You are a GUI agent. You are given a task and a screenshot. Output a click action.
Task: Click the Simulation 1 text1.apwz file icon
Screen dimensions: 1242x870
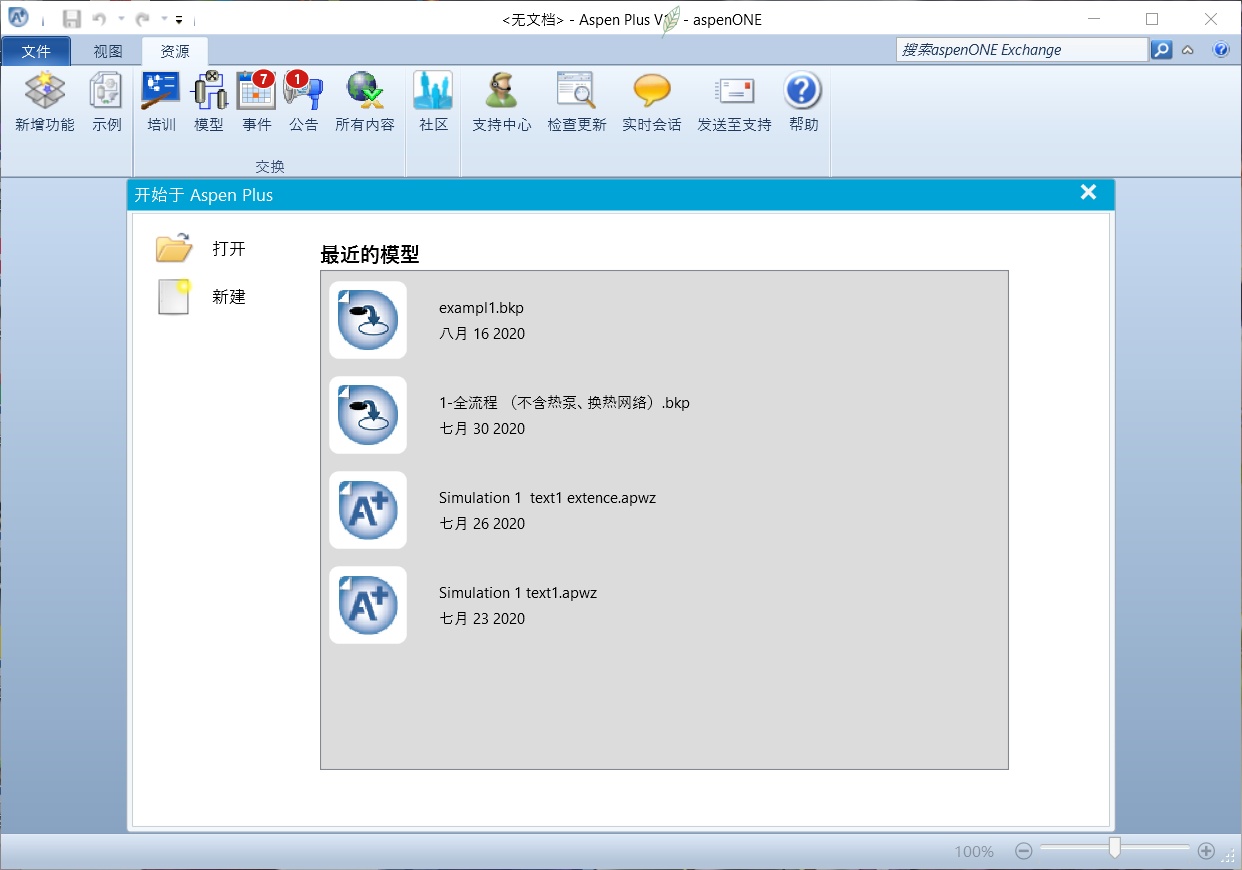click(x=368, y=605)
